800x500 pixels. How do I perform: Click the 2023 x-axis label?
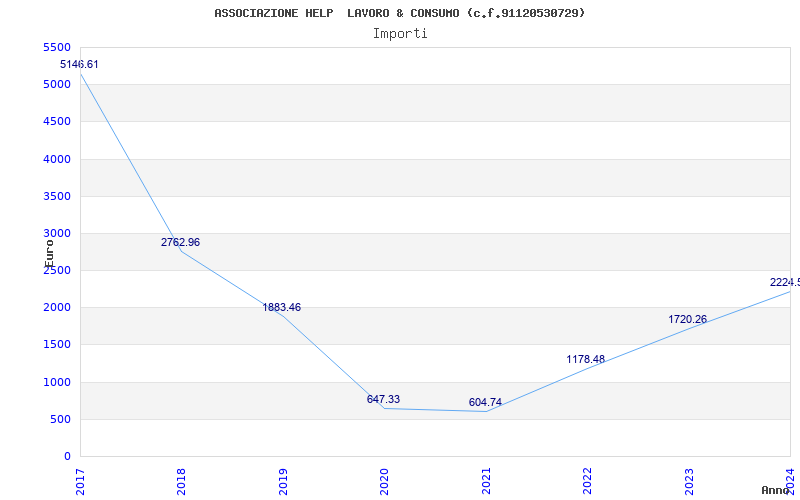[689, 482]
